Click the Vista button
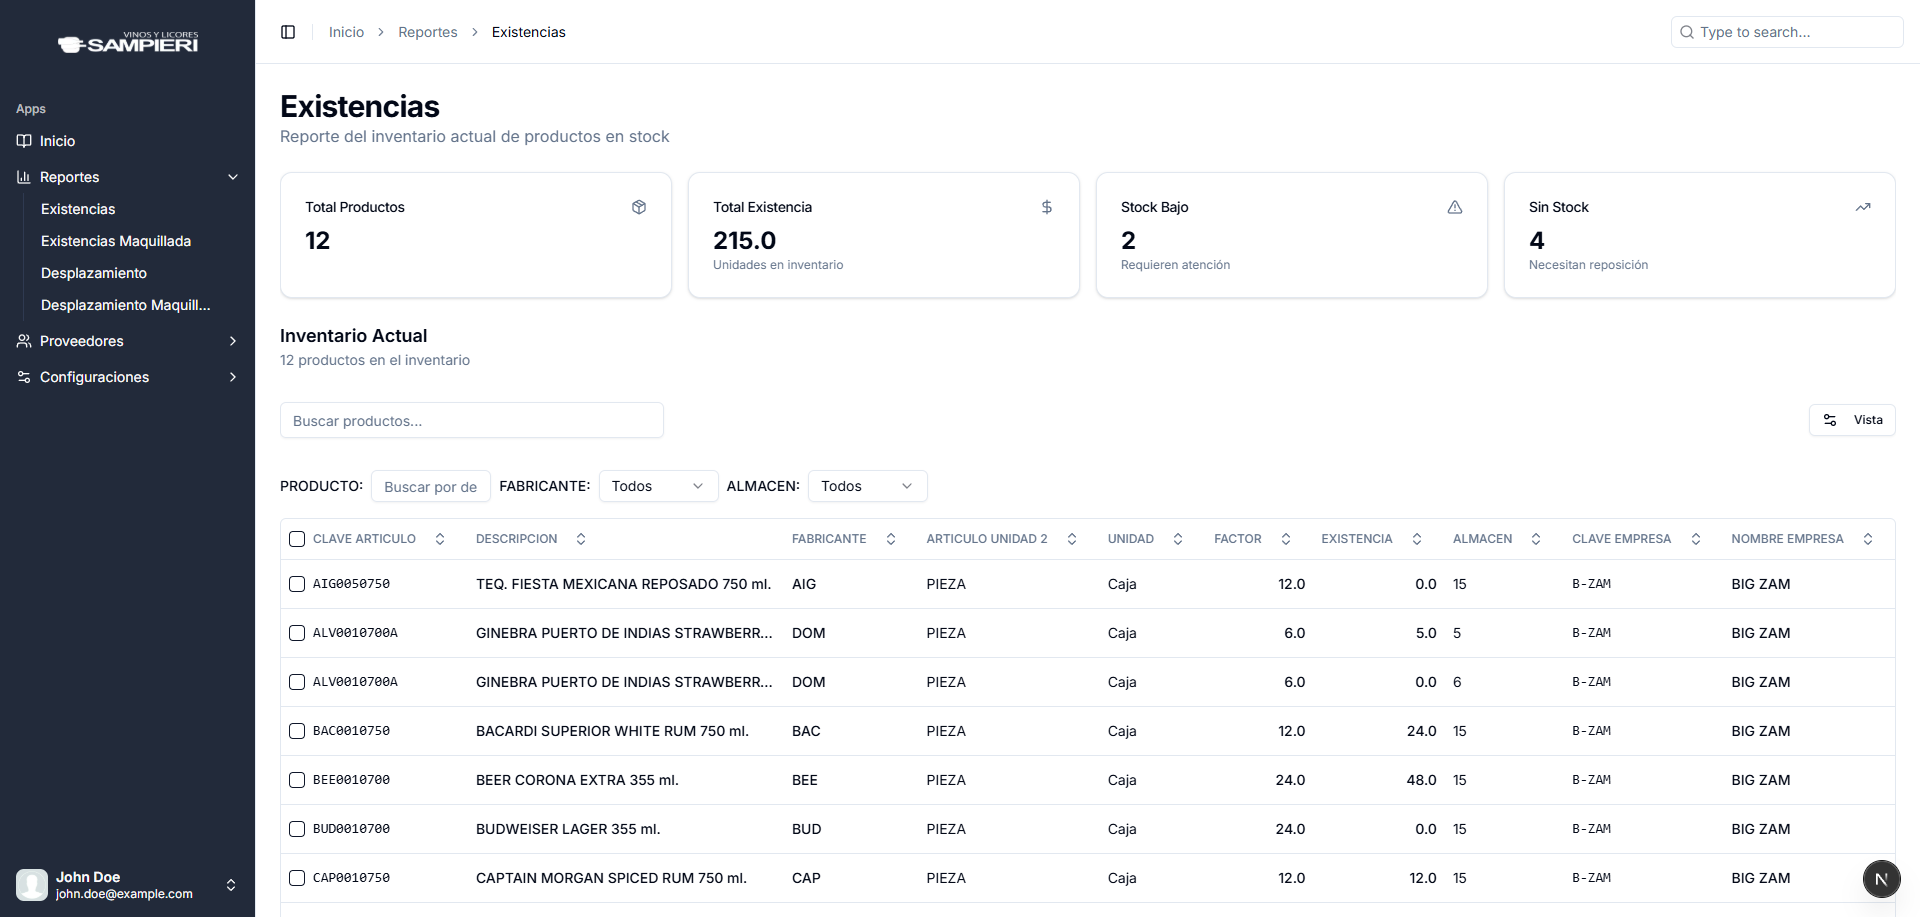Screen dimensions: 1920x917 1852,420
